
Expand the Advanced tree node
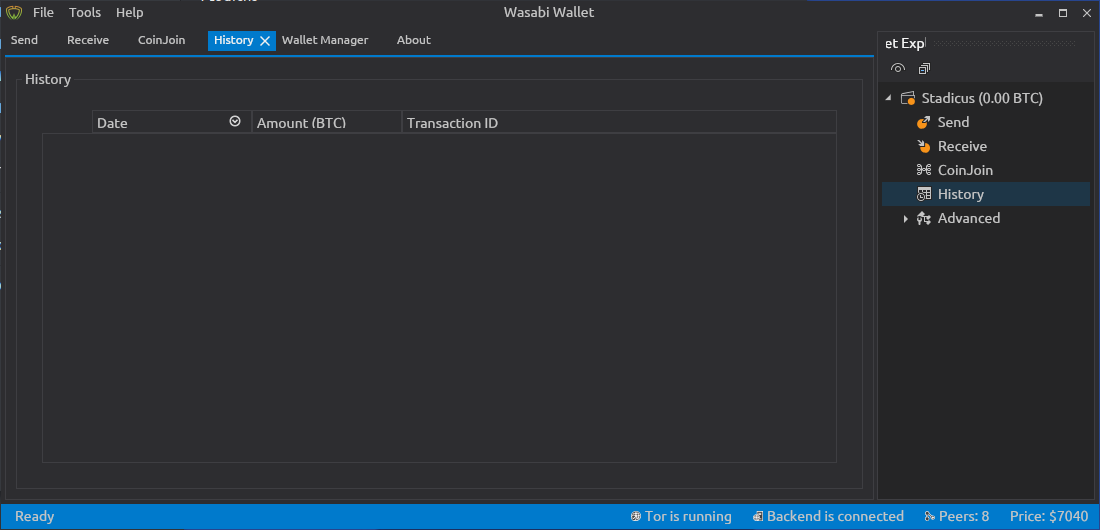coord(906,219)
